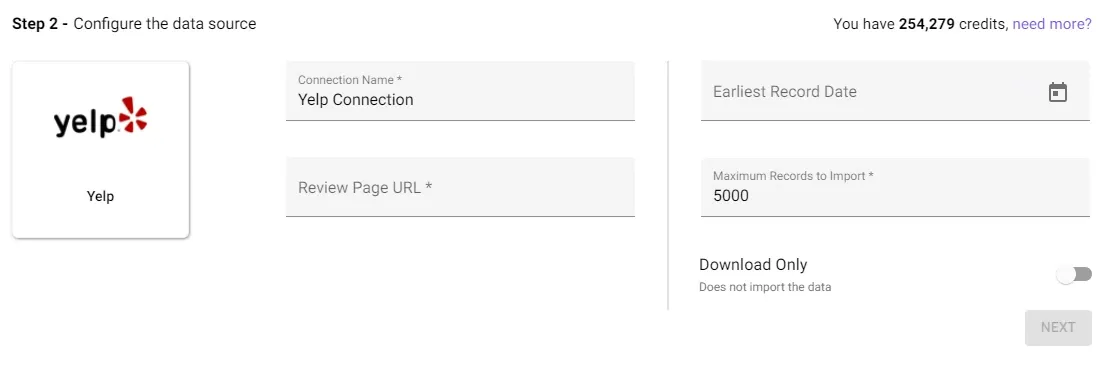This screenshot has height=371, width=1112.
Task: Click 'Does not import the data' description
Action: pos(765,287)
